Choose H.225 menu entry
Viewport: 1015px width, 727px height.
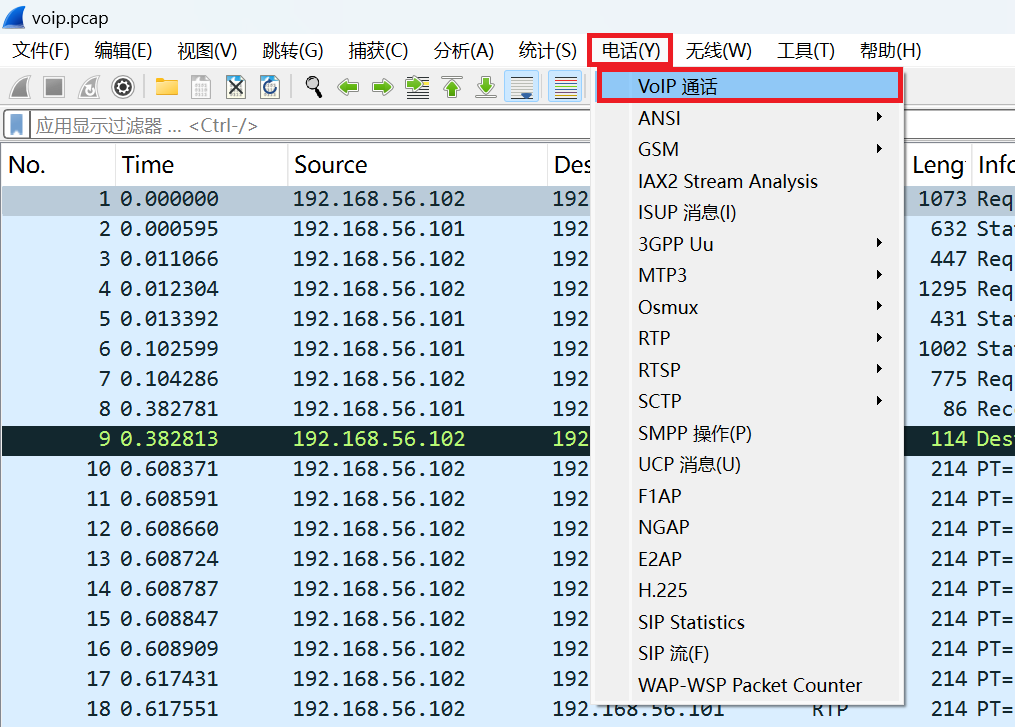pyautogui.click(x=749, y=590)
